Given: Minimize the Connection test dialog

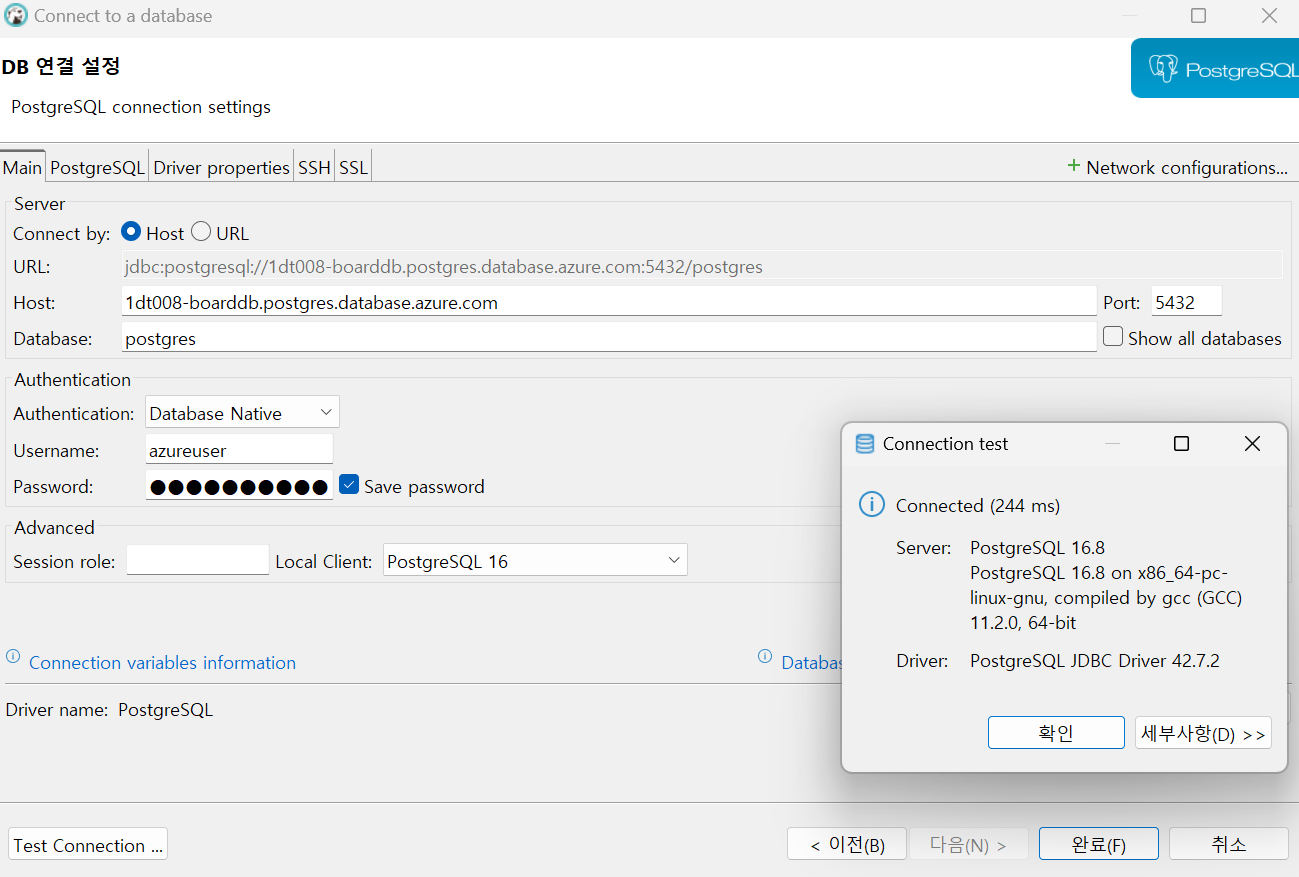Looking at the screenshot, I should (x=1112, y=443).
